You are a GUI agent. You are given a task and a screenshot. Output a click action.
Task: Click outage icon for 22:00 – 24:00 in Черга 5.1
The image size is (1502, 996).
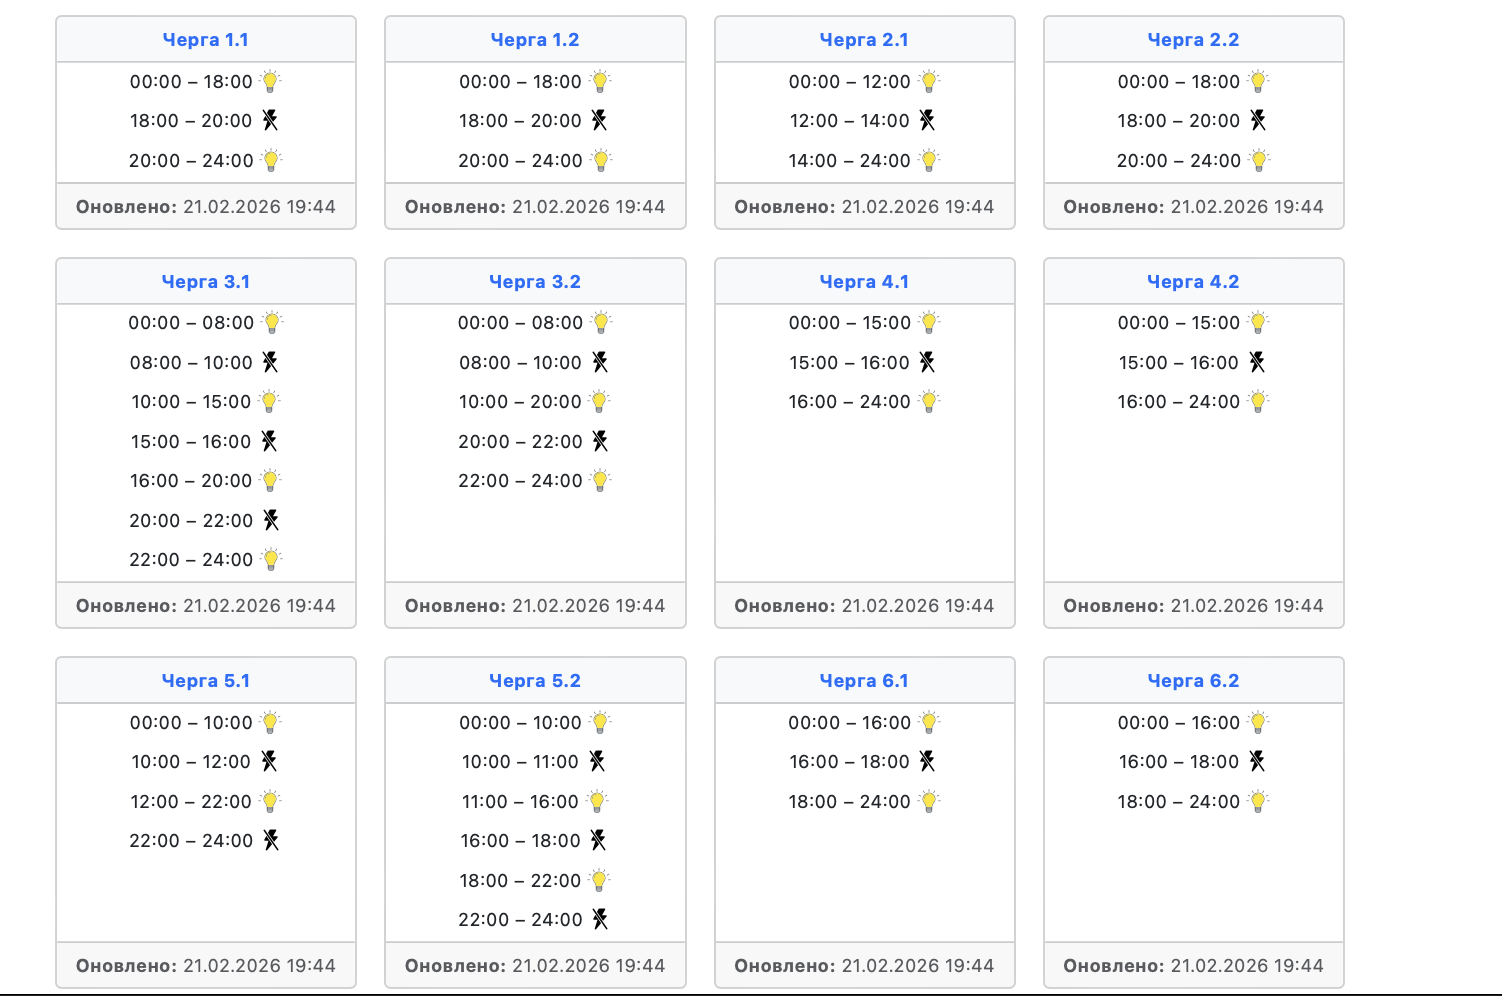271,840
